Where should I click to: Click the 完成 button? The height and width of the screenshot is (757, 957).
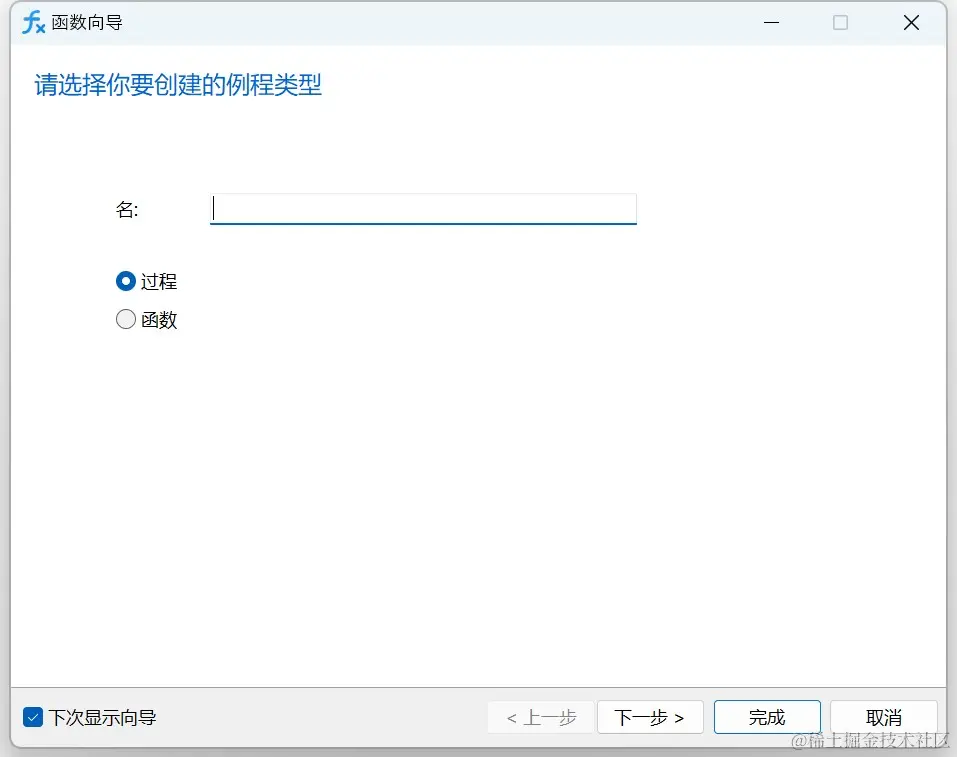767,717
